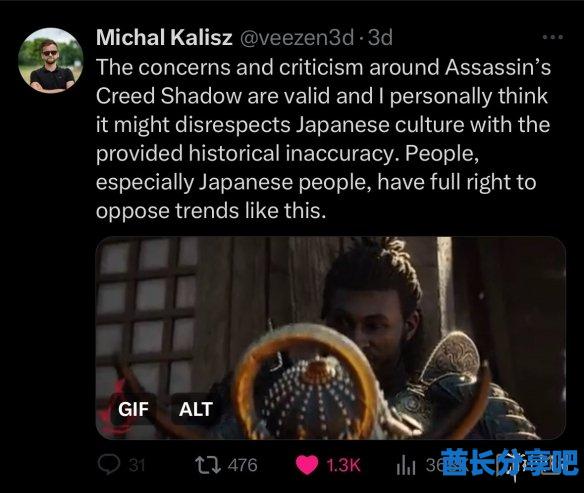584x493 pixels.
Task: Click the 476 retweets count
Action: [243, 465]
